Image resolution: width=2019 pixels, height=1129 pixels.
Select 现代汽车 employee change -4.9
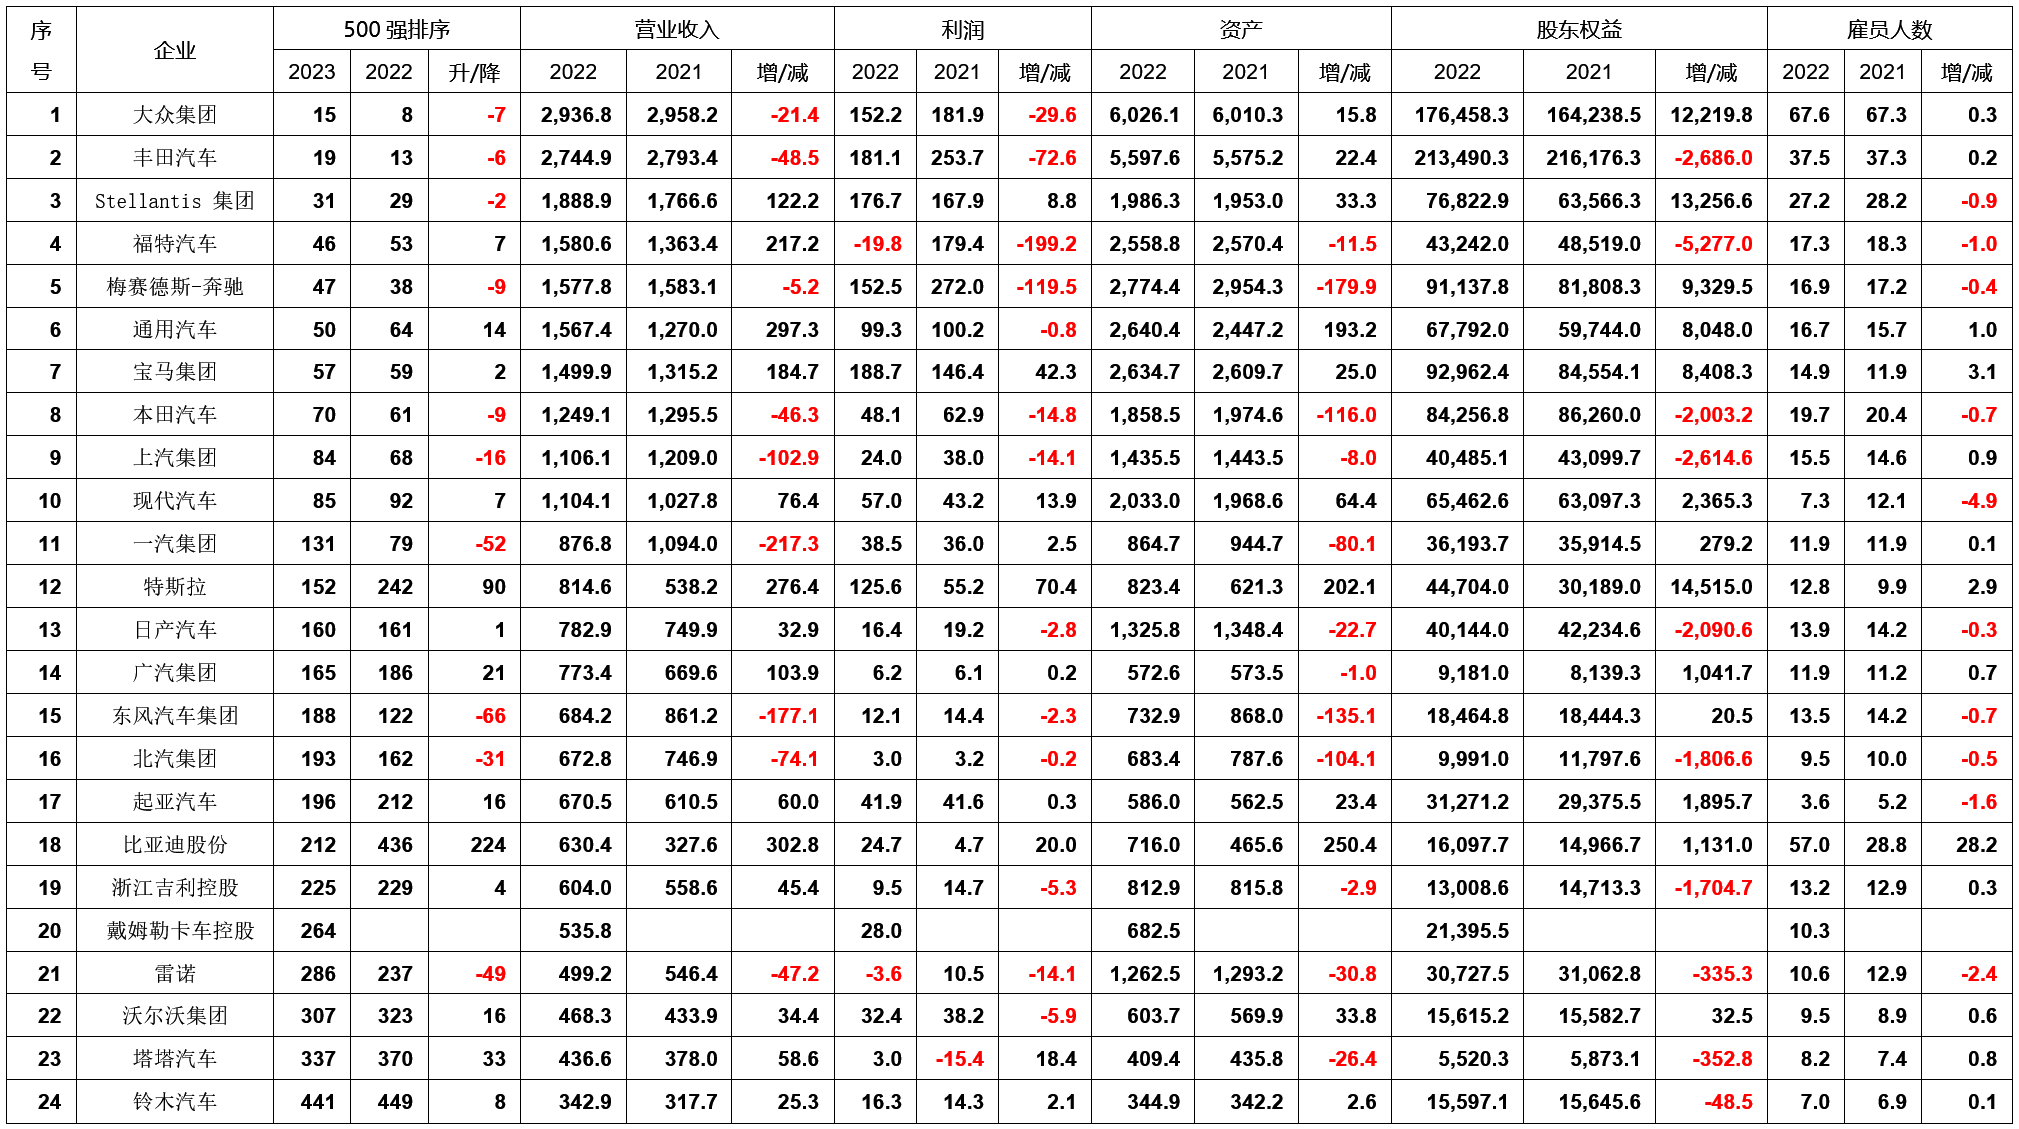point(1978,501)
